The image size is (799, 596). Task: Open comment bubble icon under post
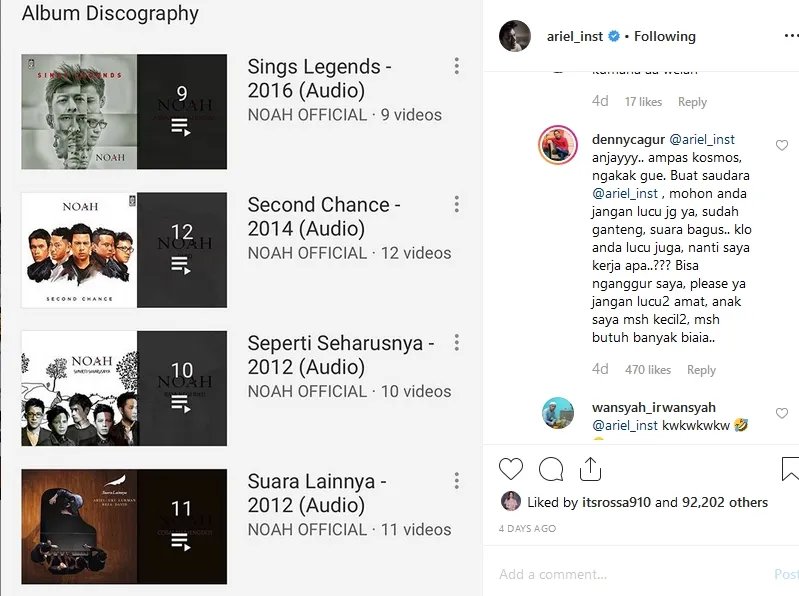(551, 469)
